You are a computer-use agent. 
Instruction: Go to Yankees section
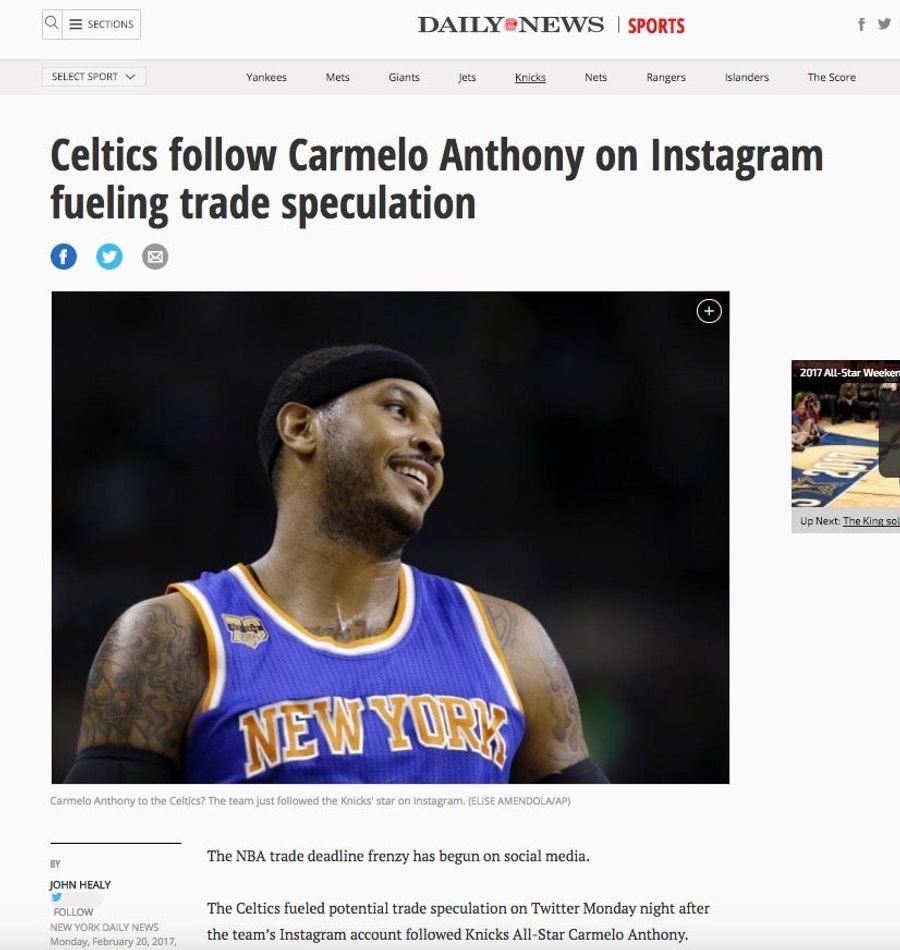[x=266, y=77]
